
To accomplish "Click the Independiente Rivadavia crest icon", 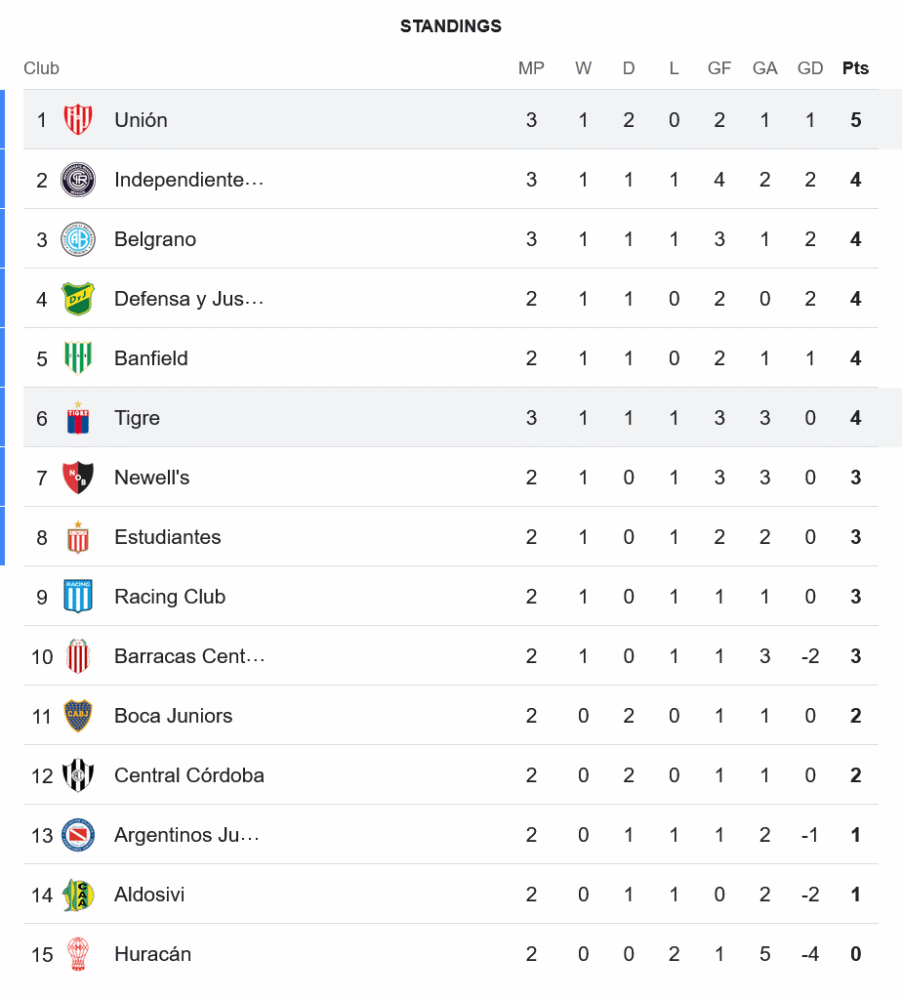I will coord(78,180).
